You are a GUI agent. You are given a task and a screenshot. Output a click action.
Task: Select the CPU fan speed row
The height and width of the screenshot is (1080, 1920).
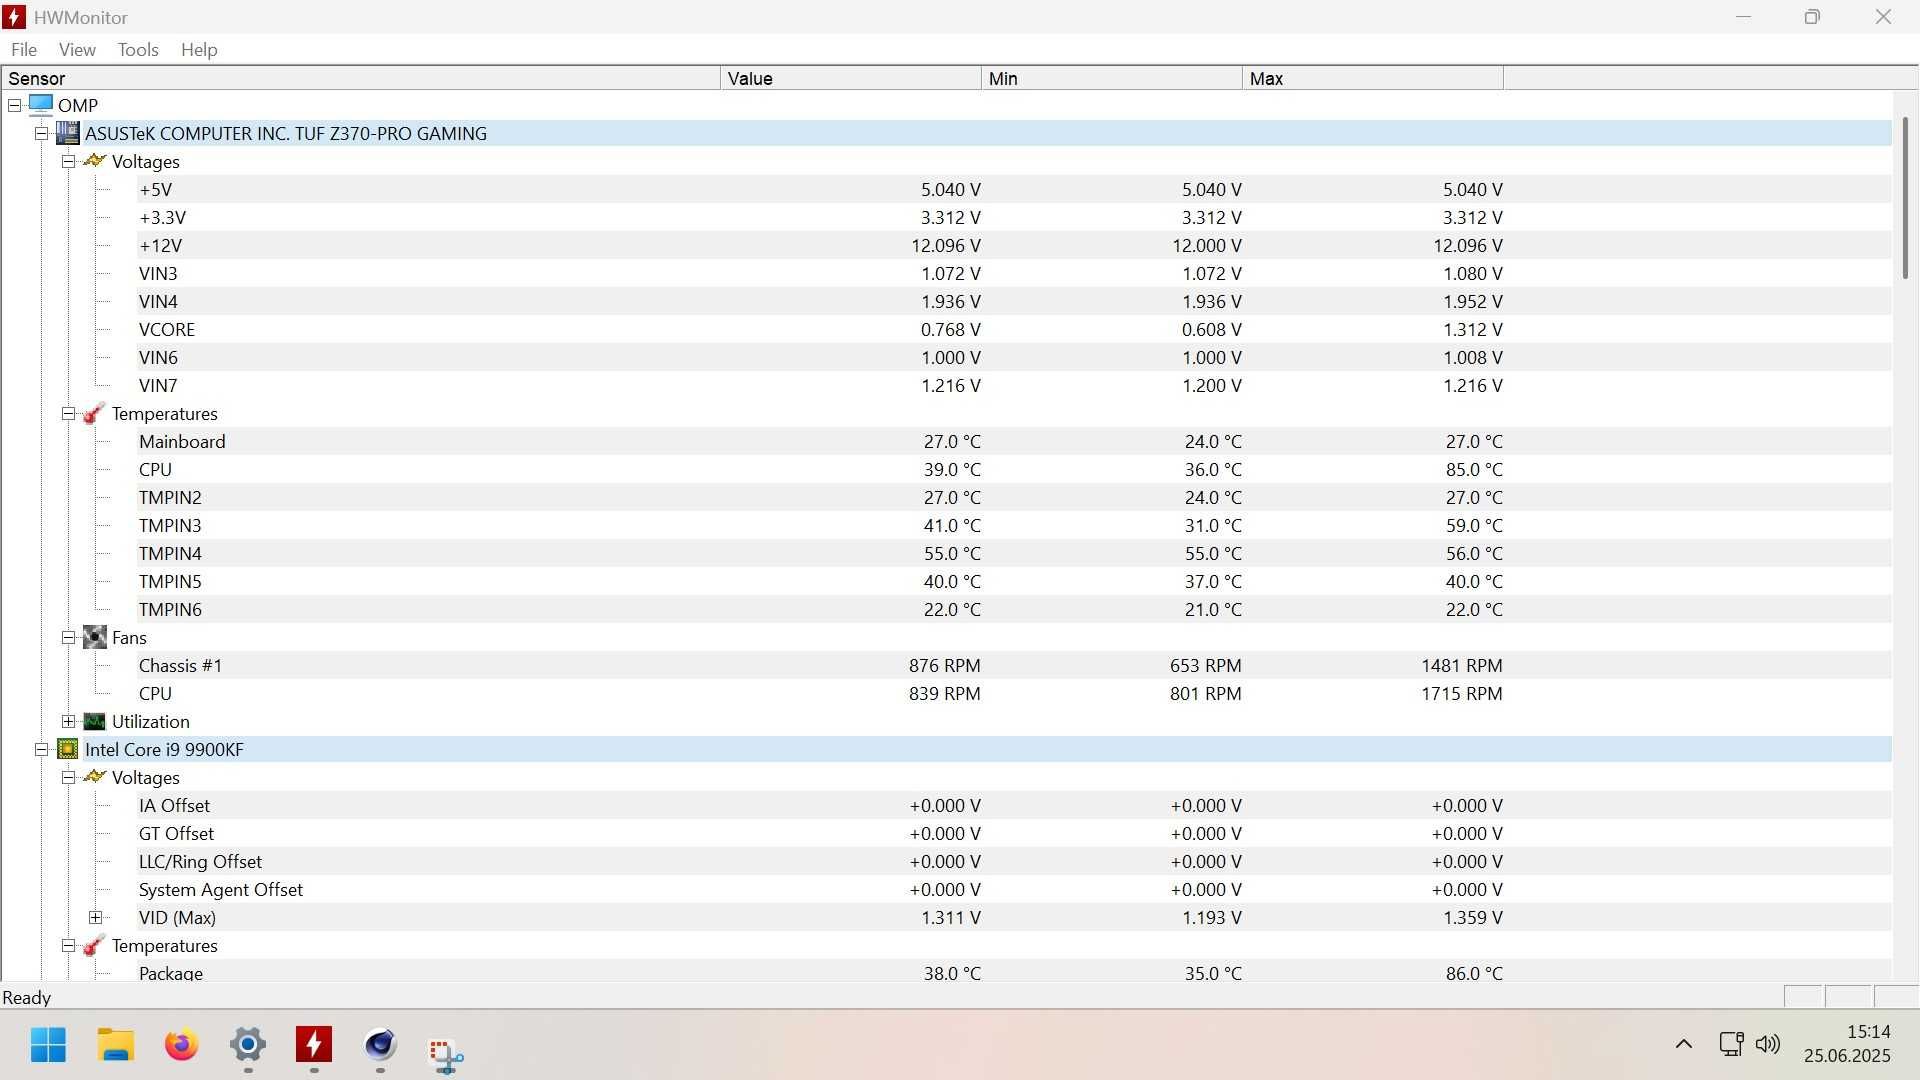point(1014,693)
